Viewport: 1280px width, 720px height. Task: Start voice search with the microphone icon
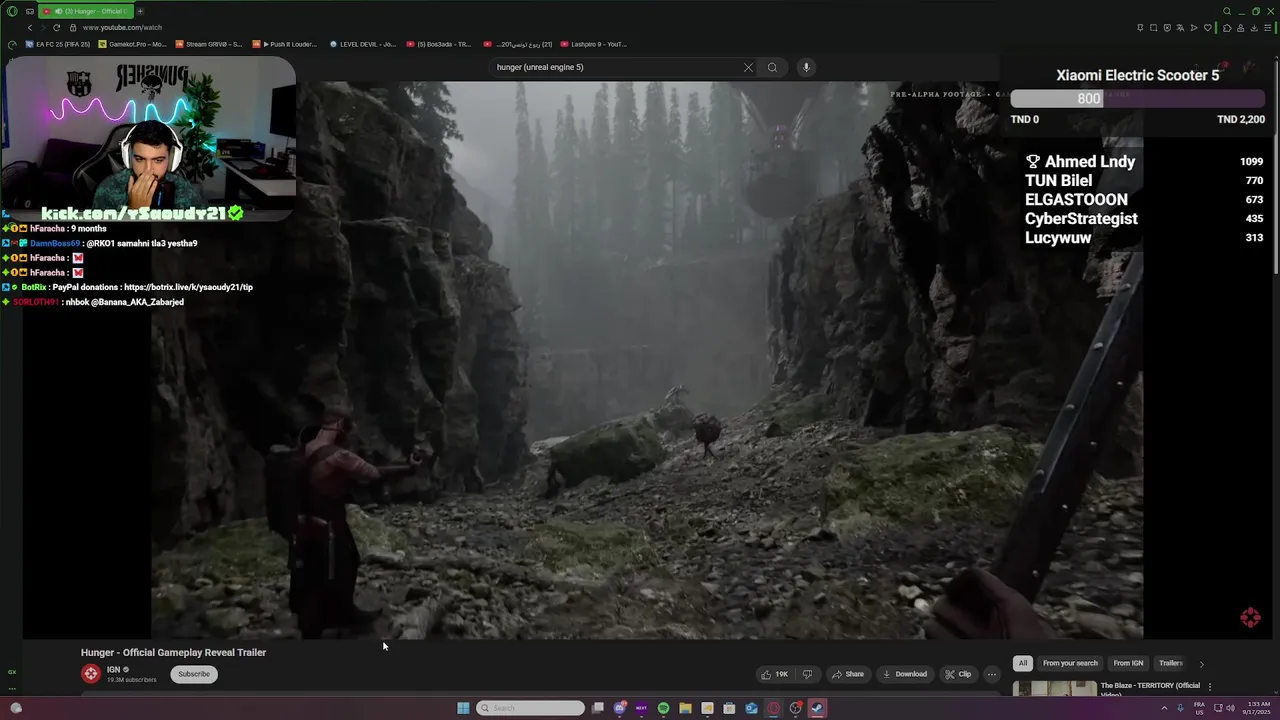(806, 67)
